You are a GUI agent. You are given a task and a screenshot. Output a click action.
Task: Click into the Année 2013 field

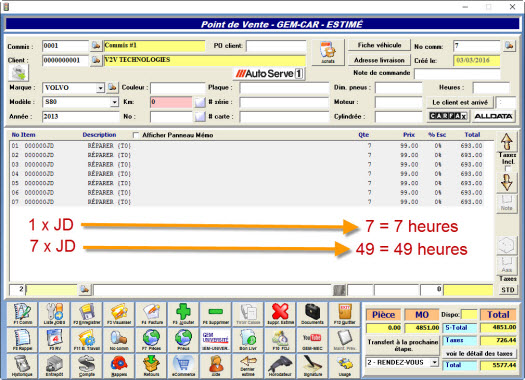(80, 117)
